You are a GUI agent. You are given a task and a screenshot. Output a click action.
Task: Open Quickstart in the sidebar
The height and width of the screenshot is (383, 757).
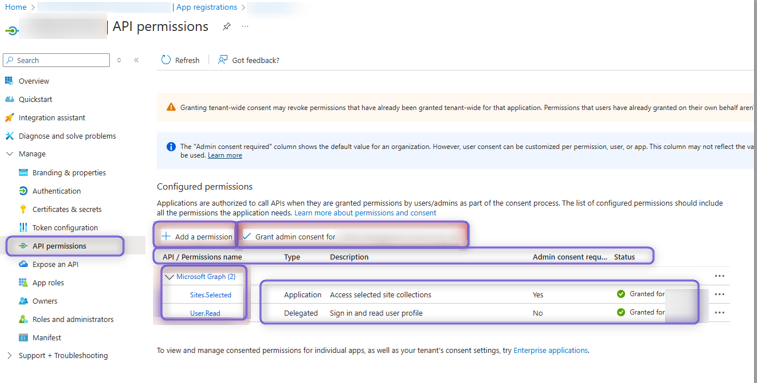coord(35,99)
